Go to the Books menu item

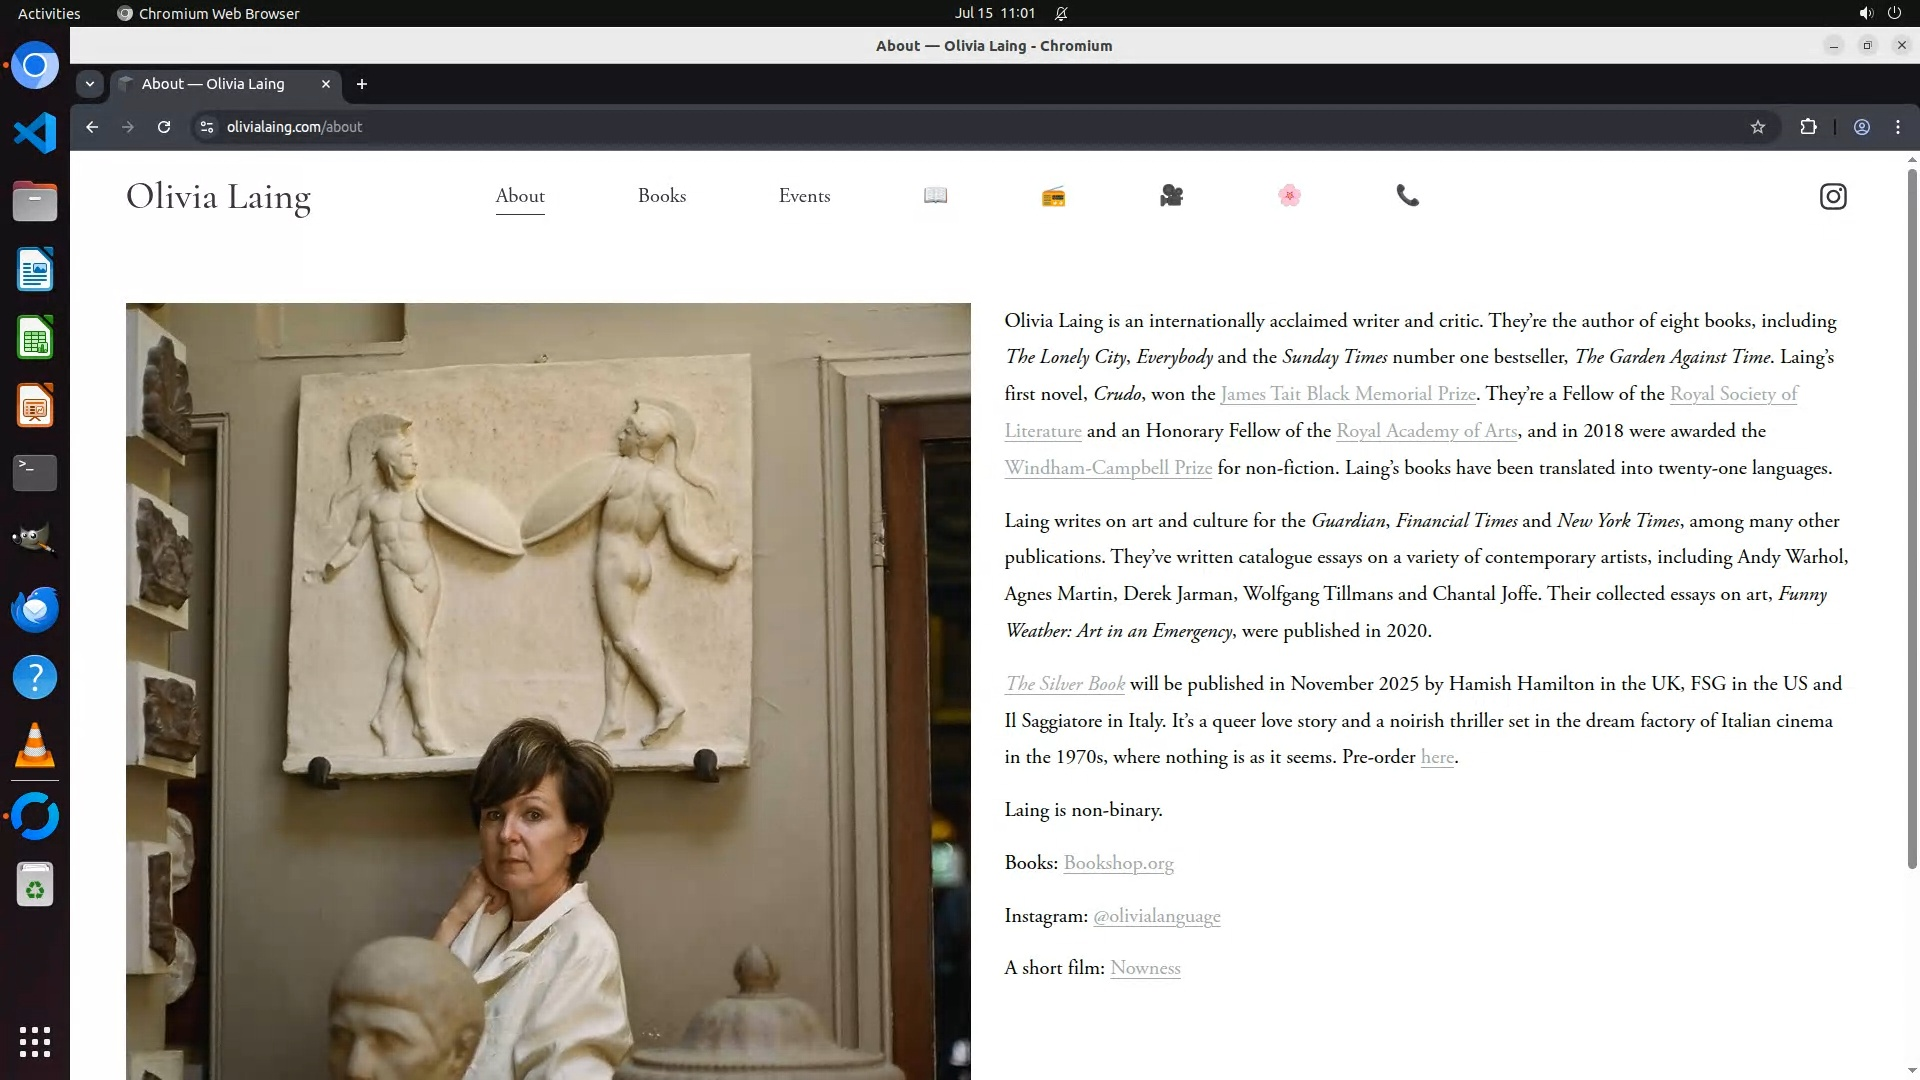pos(661,196)
